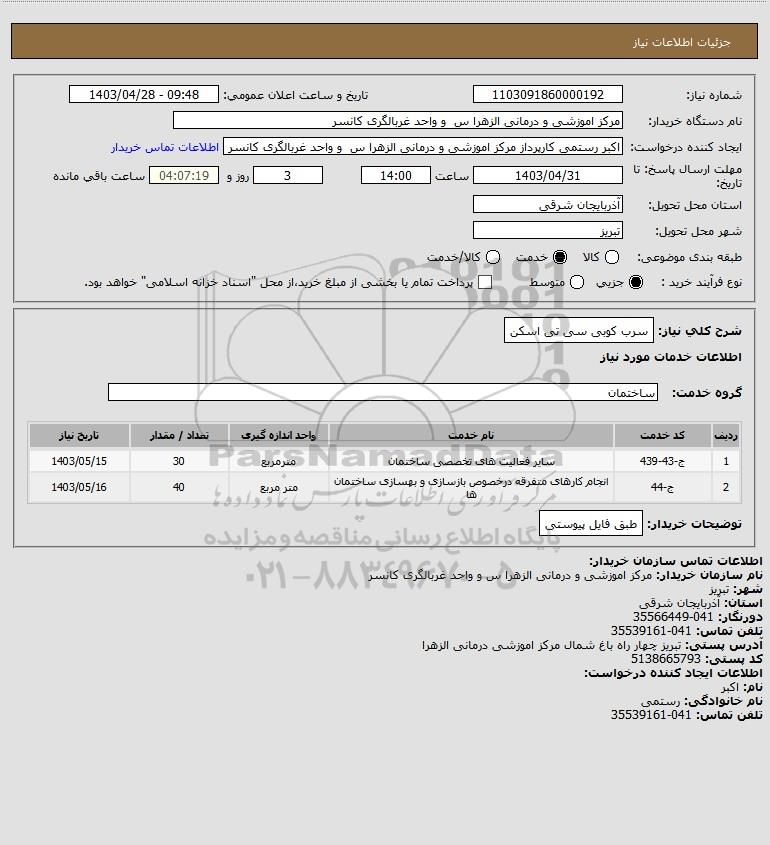Click the quantity cell showing 30
The width and height of the screenshot is (770, 845).
pyautogui.click(x=179, y=461)
